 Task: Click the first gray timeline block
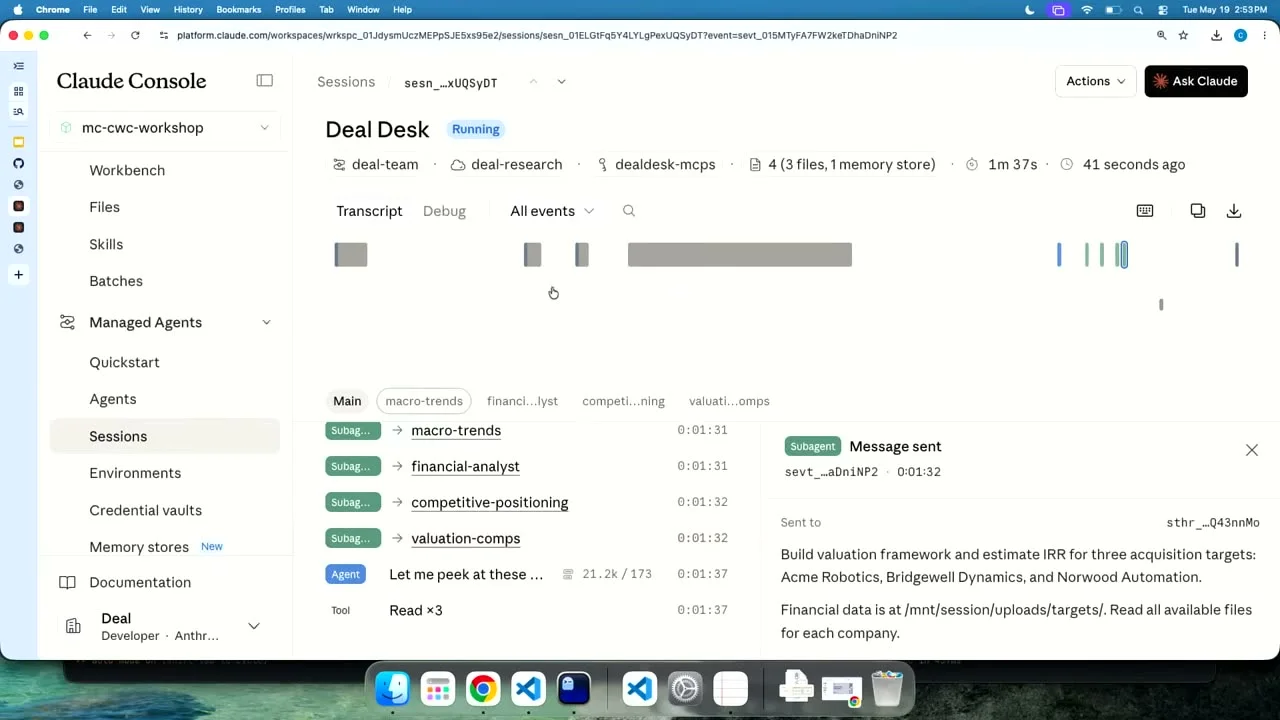pyautogui.click(x=351, y=255)
